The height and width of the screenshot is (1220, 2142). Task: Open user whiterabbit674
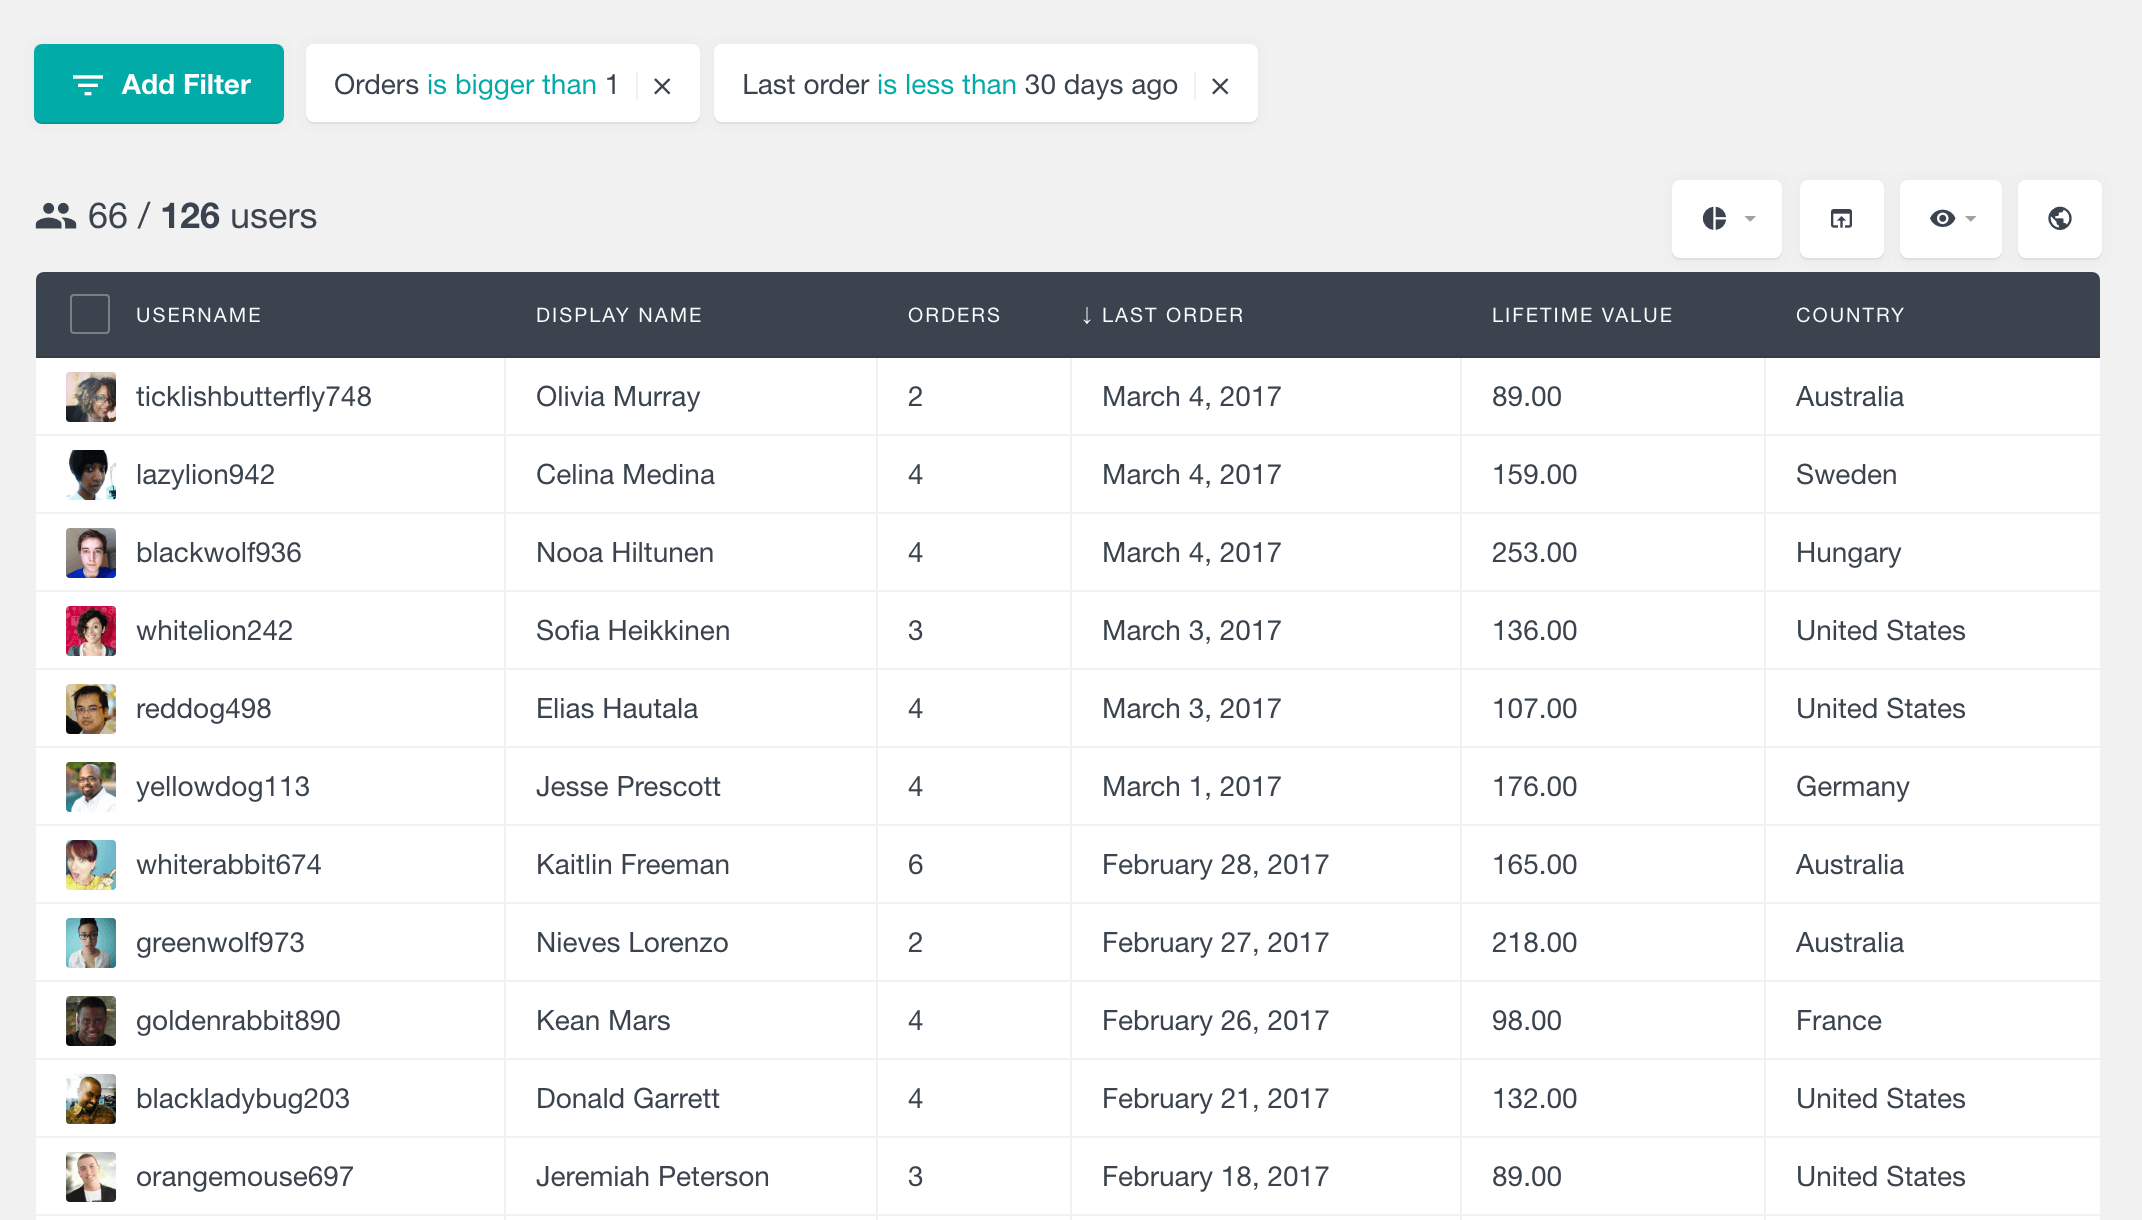click(229, 865)
